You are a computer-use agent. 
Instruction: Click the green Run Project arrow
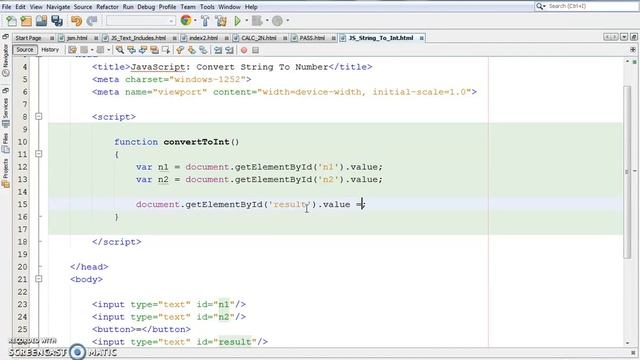point(238,21)
